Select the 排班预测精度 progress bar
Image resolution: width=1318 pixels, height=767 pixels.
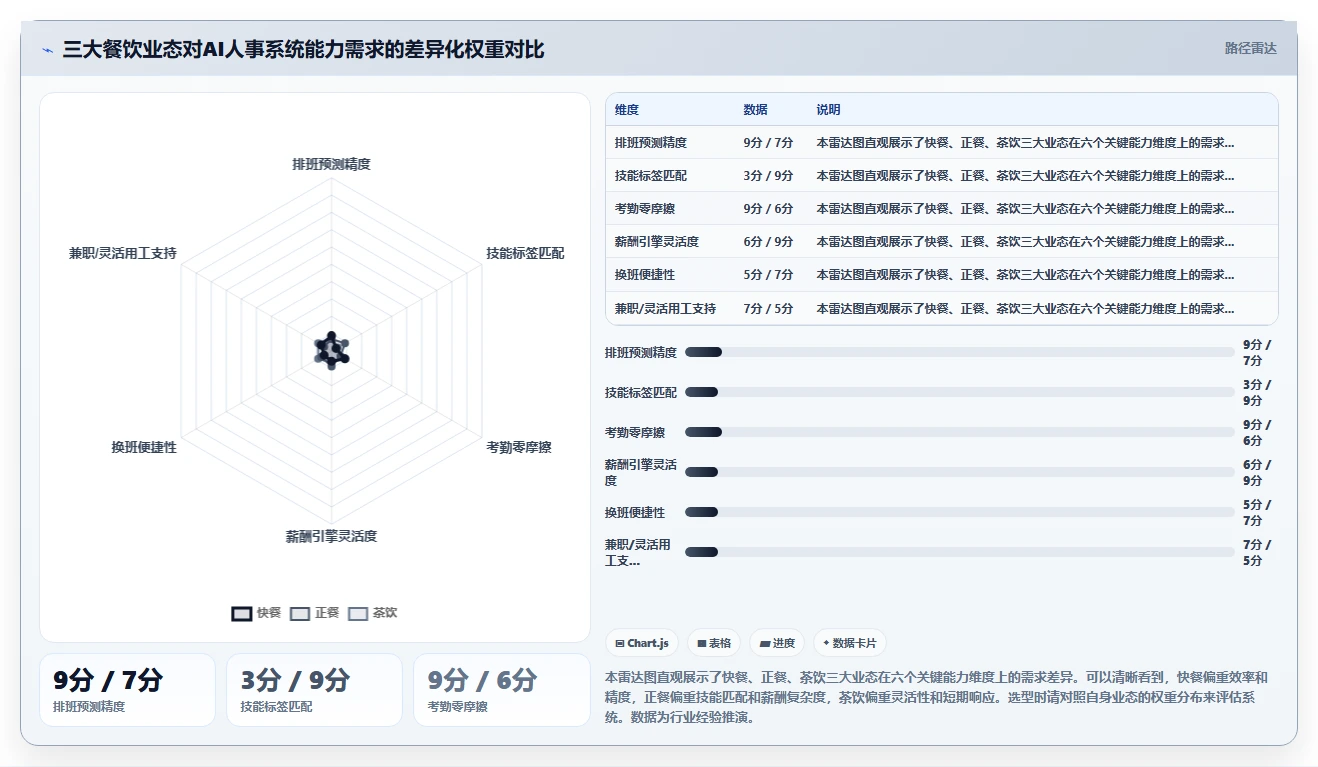960,352
